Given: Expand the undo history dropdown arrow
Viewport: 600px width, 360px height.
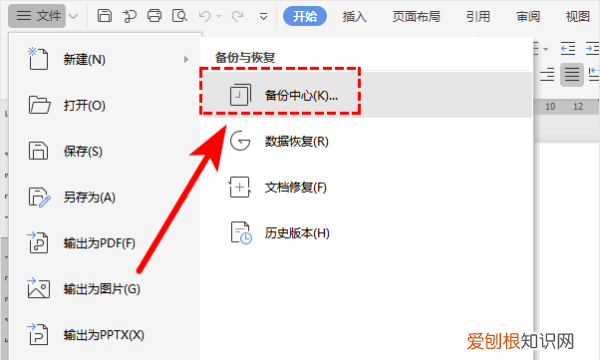Looking at the screenshot, I should (219, 16).
